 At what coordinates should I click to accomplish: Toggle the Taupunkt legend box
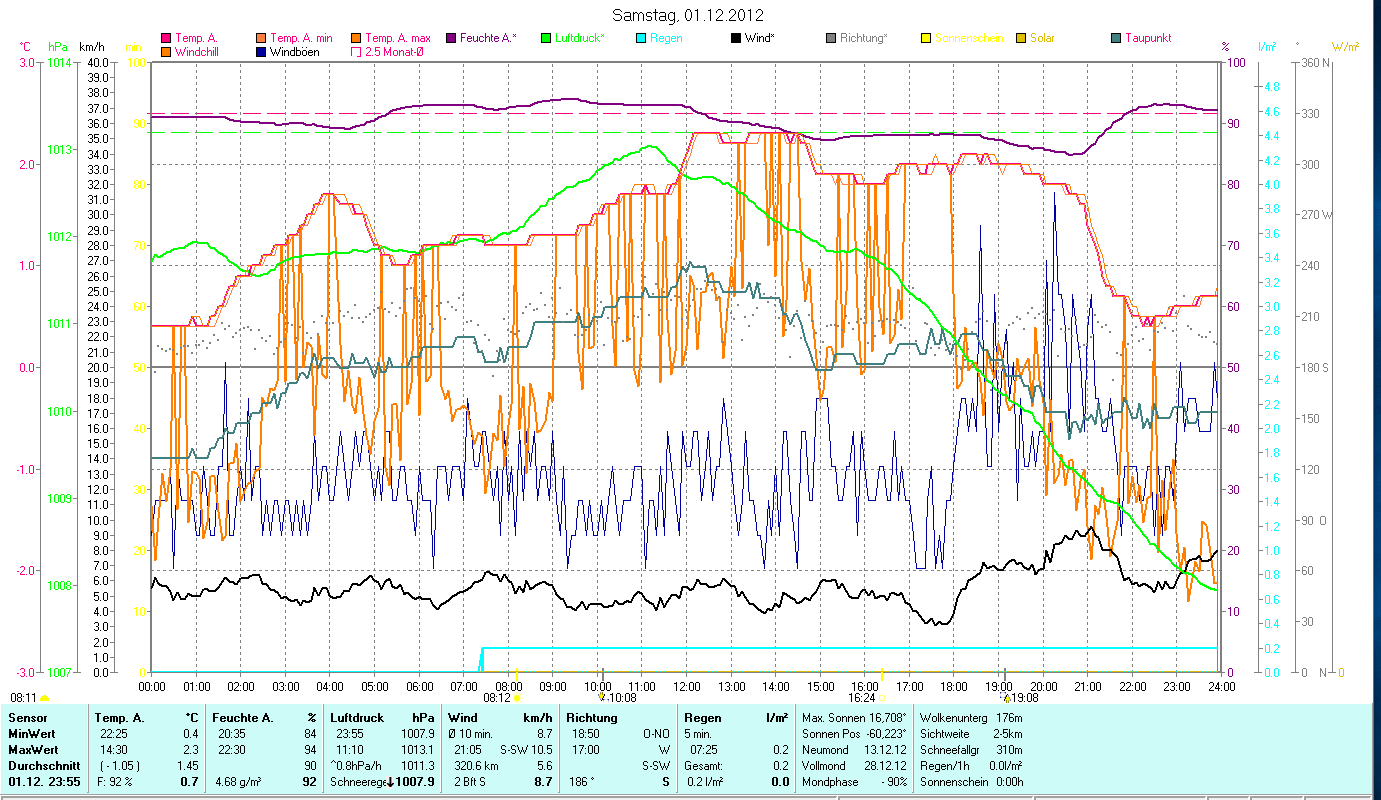(1115, 38)
